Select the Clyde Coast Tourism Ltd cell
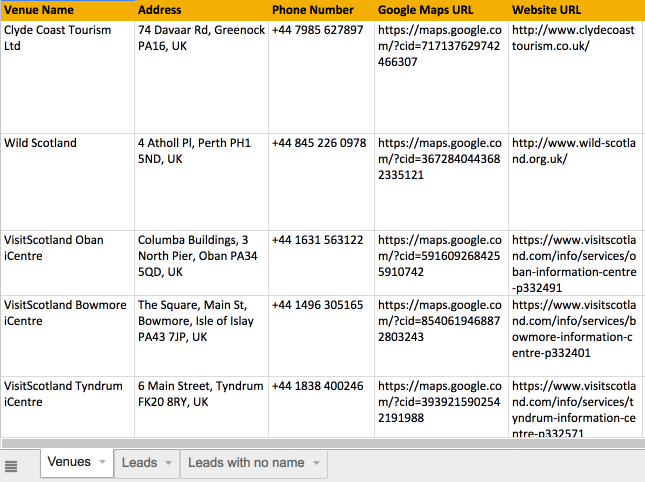 point(67,77)
